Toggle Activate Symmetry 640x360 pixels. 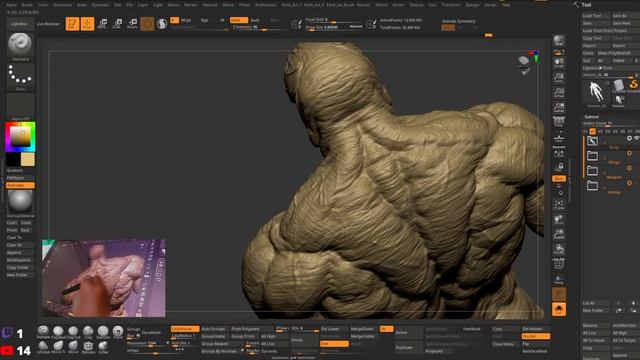click(459, 21)
